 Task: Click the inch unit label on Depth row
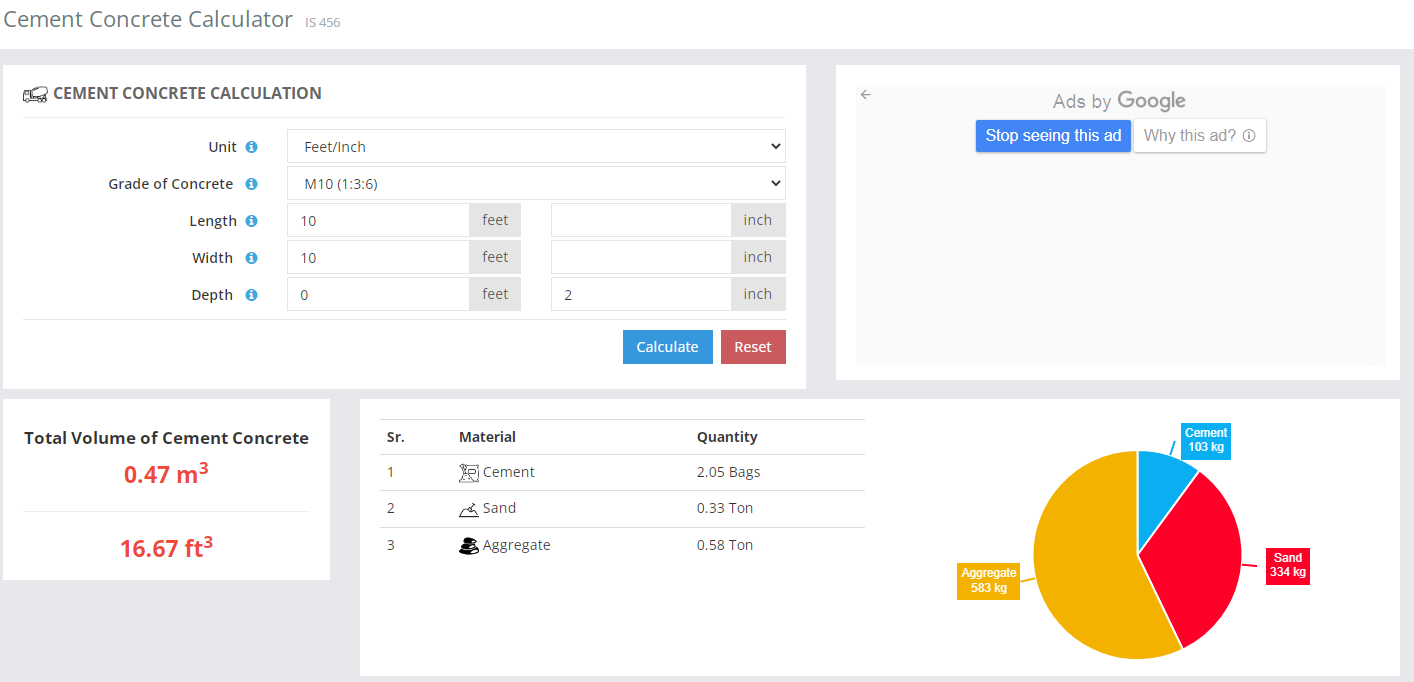pos(758,294)
